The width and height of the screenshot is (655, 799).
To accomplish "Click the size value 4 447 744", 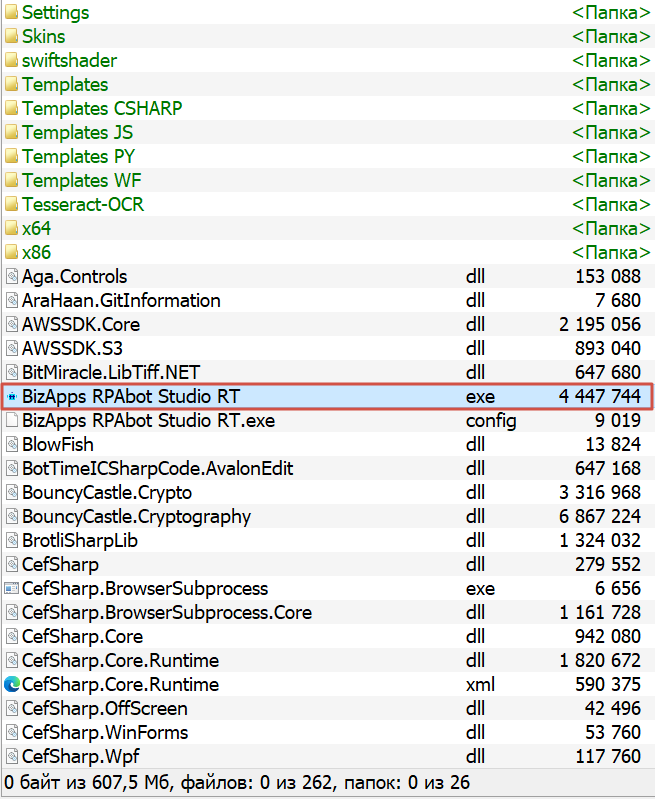I will (600, 396).
